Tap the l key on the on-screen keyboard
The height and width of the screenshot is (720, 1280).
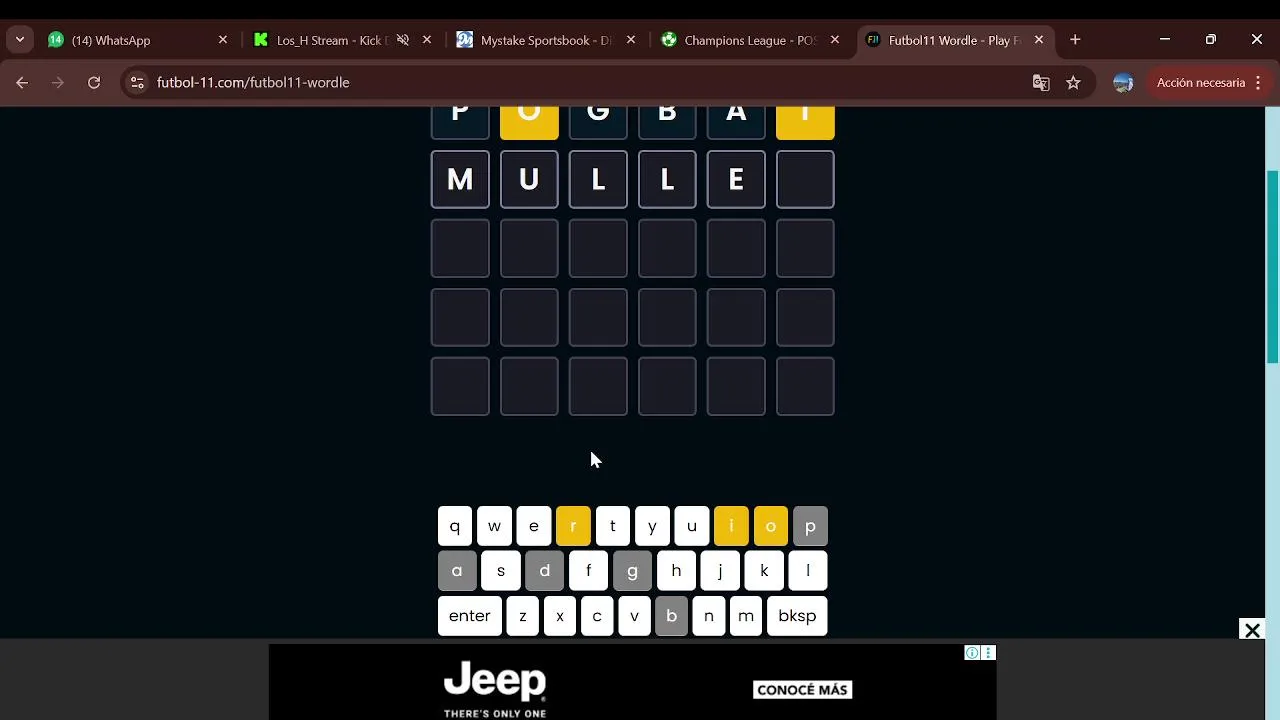[x=808, y=571]
